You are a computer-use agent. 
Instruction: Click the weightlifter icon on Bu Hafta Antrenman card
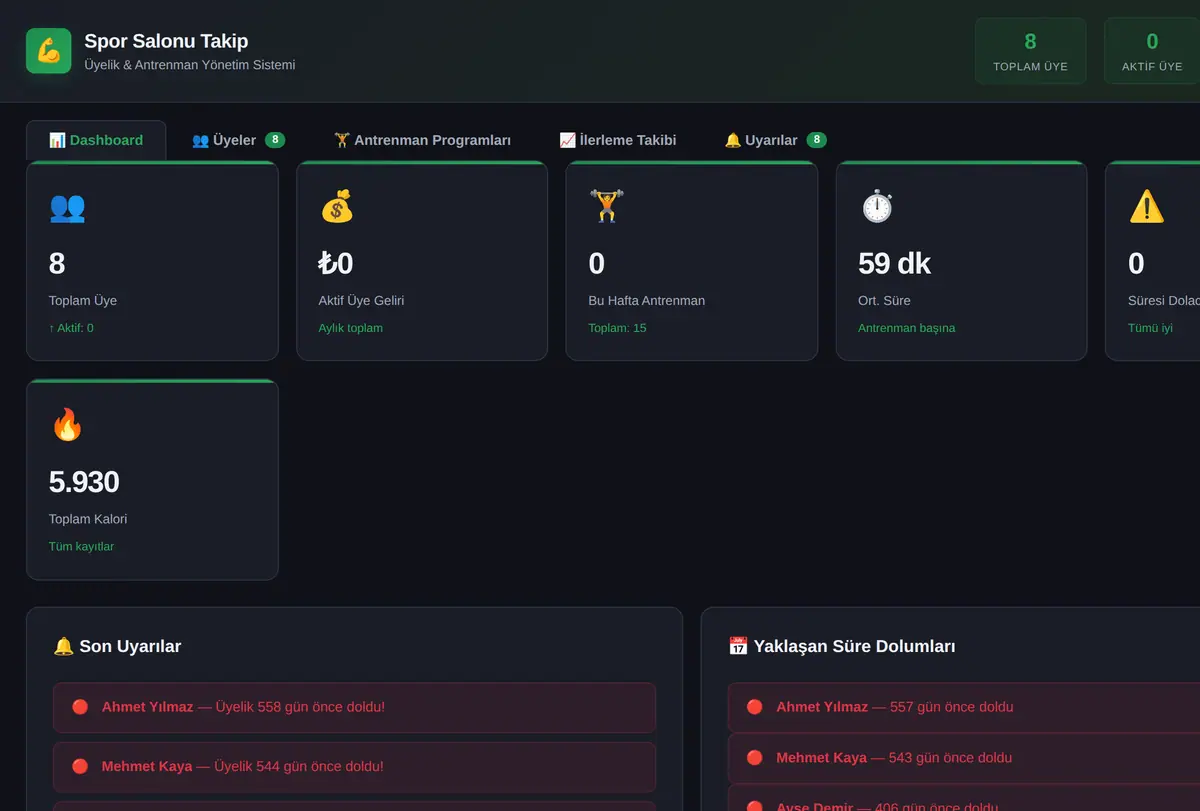(606, 207)
